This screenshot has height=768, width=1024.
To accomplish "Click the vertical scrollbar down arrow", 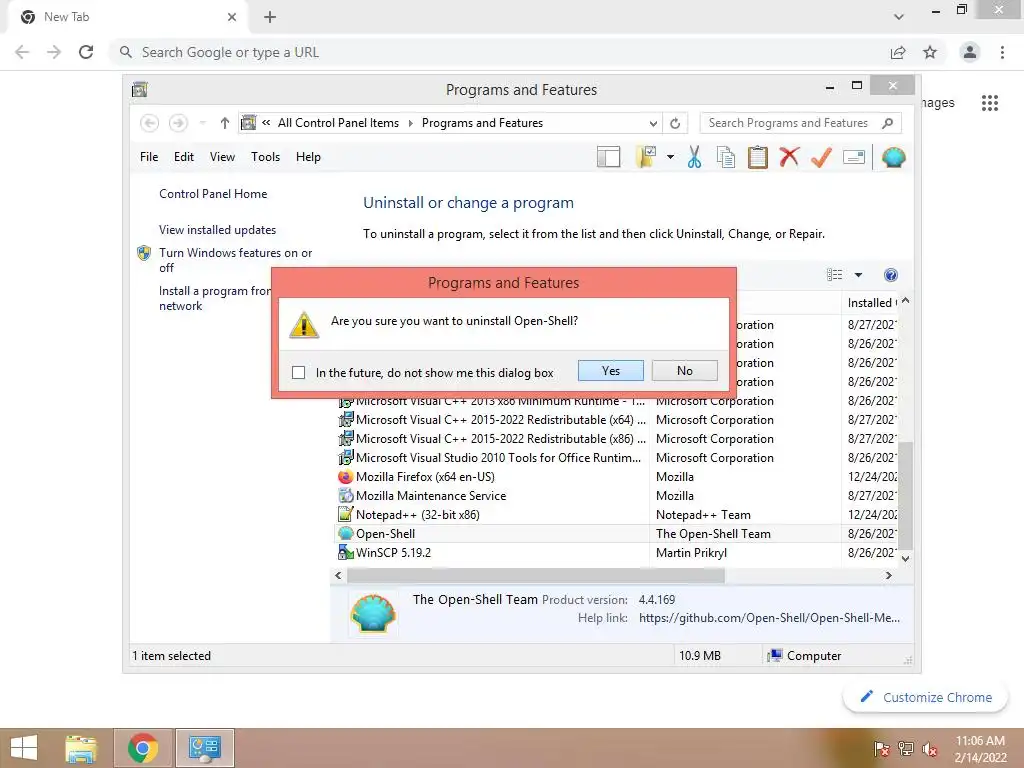I will 905,558.
